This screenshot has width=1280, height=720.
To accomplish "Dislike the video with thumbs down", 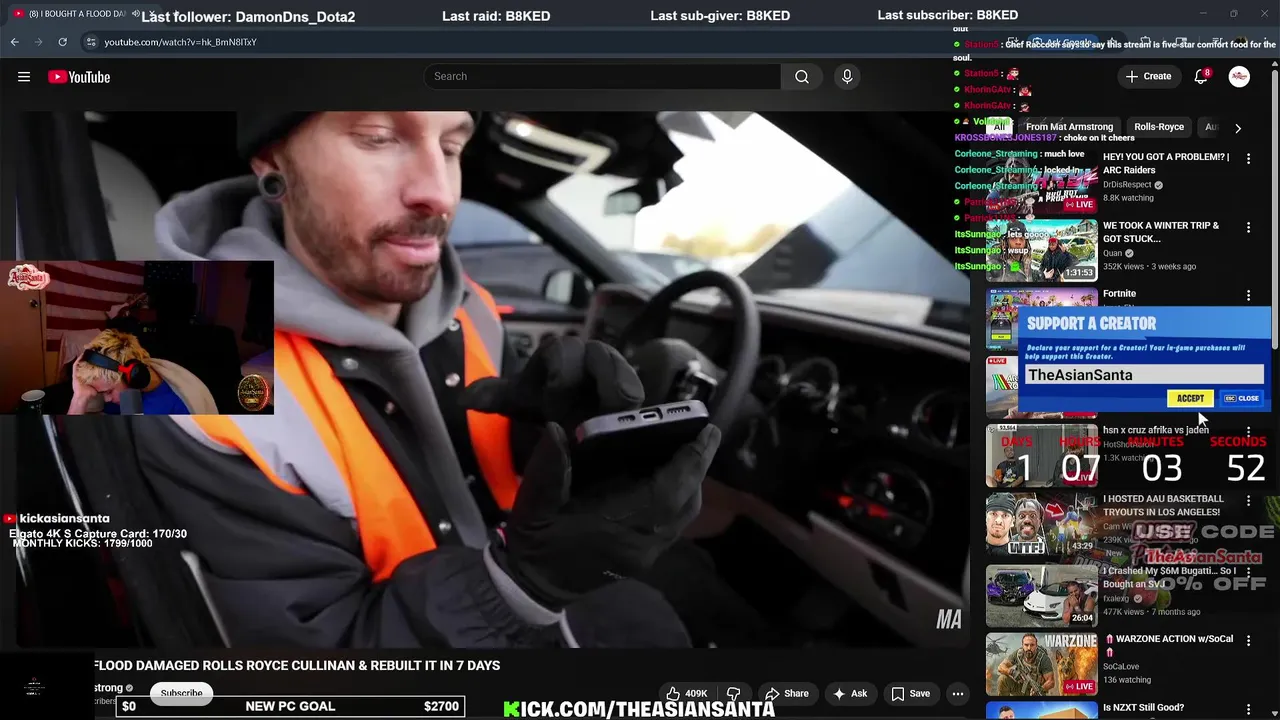I will (x=733, y=693).
